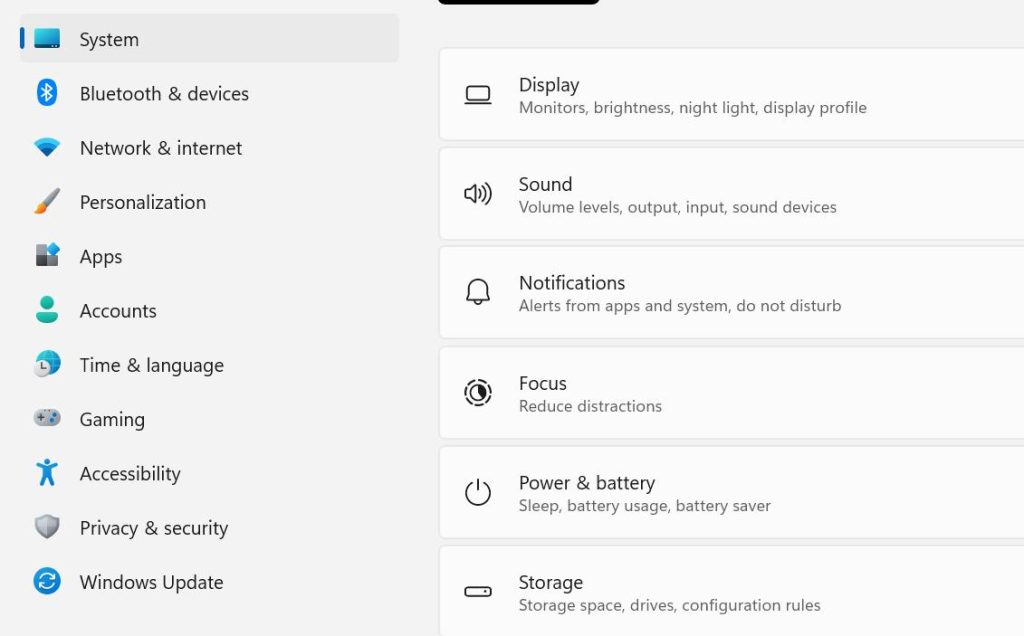This screenshot has height=636, width=1024.
Task: Click the Network wifi icon
Action: (47, 148)
